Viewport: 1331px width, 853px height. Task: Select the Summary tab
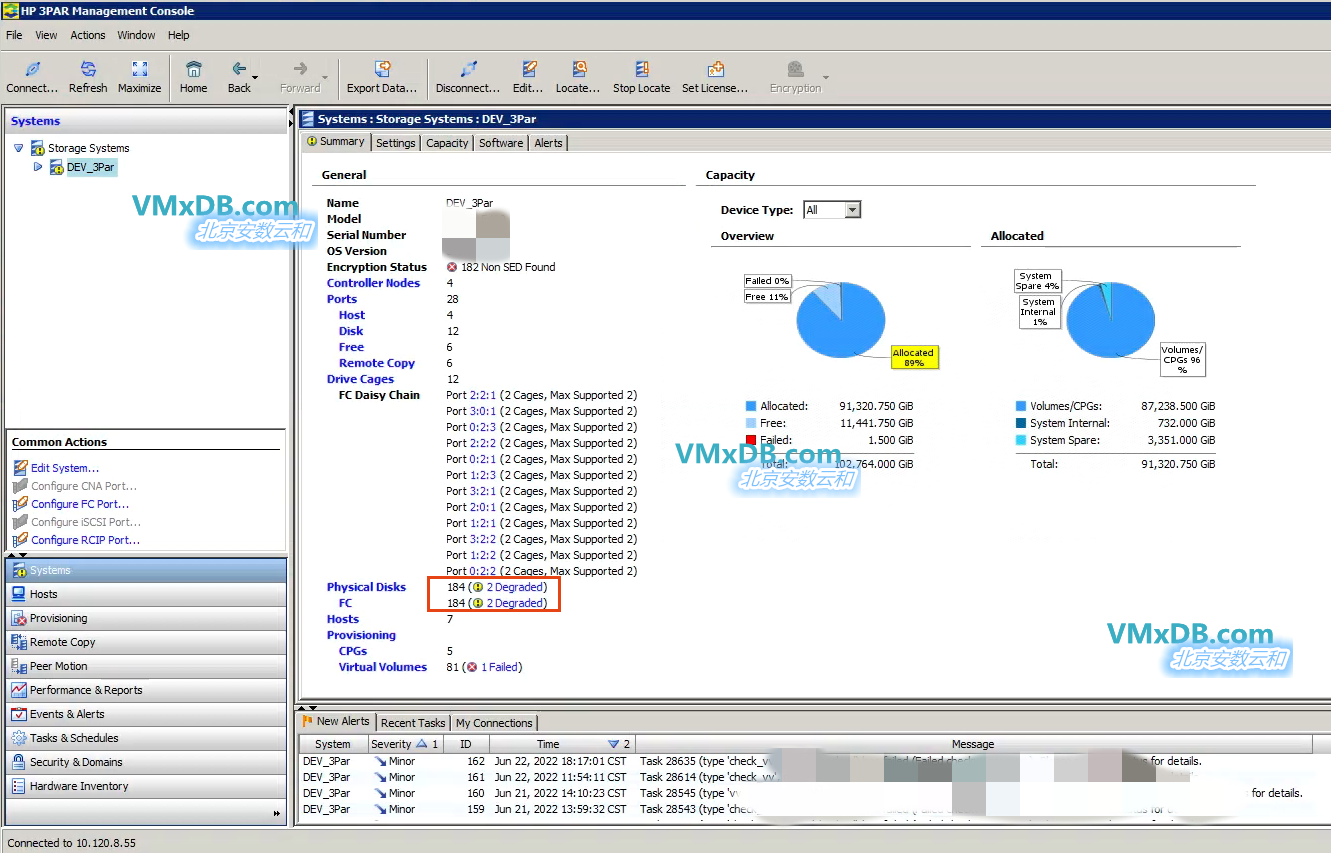click(x=335, y=142)
